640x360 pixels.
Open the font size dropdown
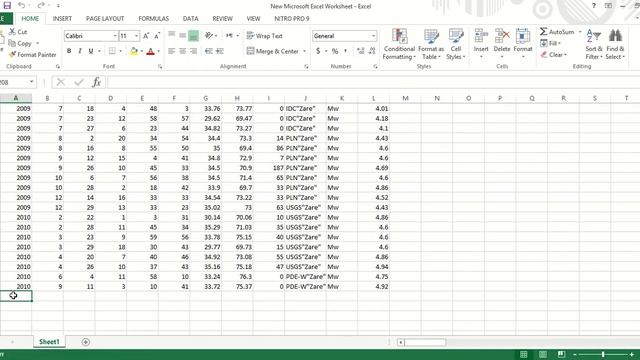(x=136, y=36)
